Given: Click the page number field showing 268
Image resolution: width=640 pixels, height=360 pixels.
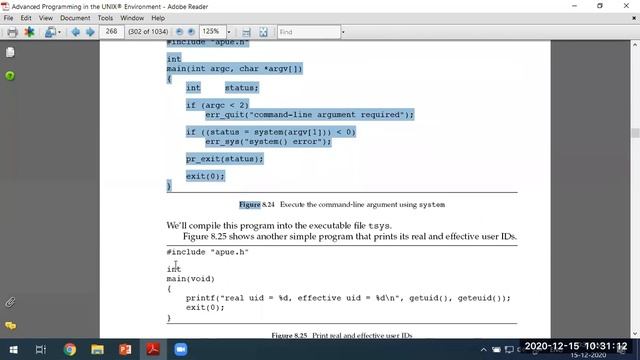Looking at the screenshot, I should click(x=111, y=31).
